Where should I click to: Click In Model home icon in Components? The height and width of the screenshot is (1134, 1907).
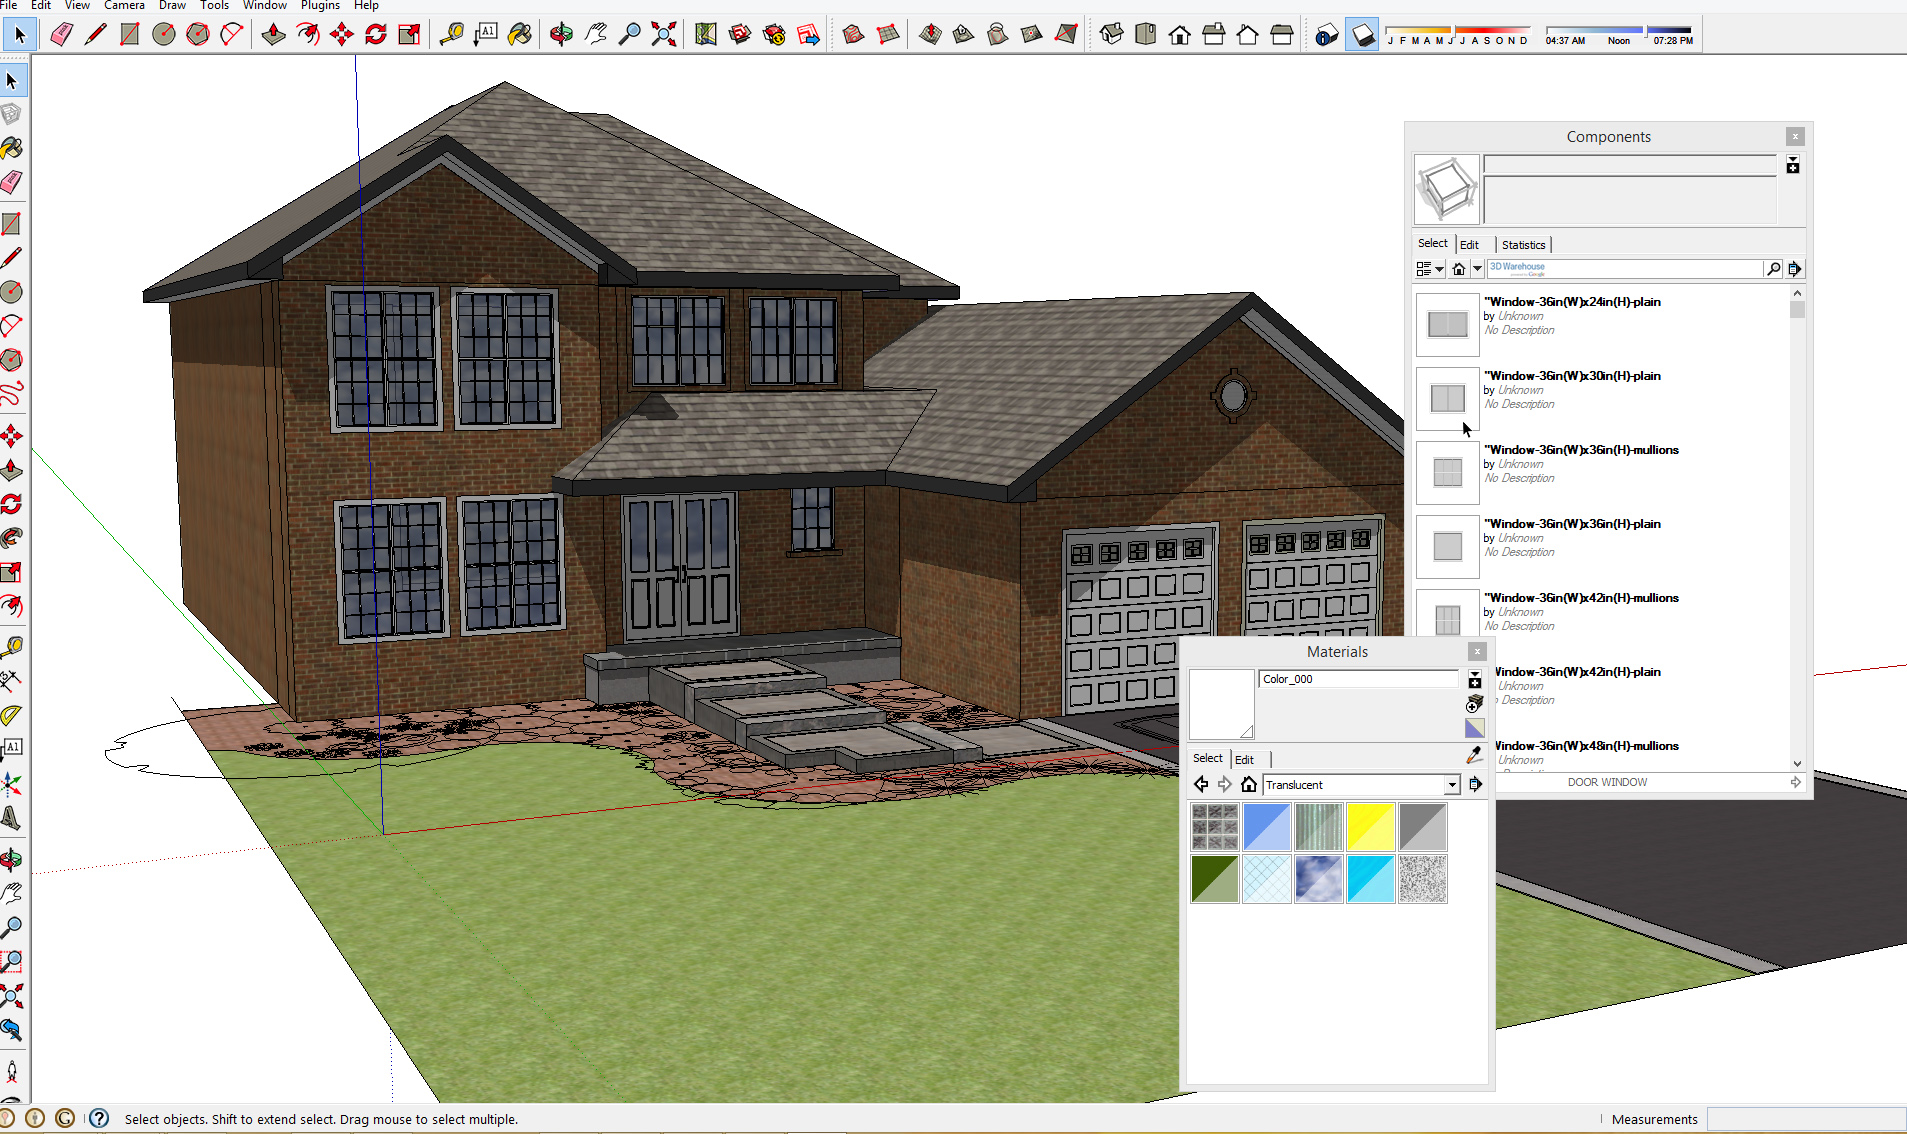click(1459, 268)
